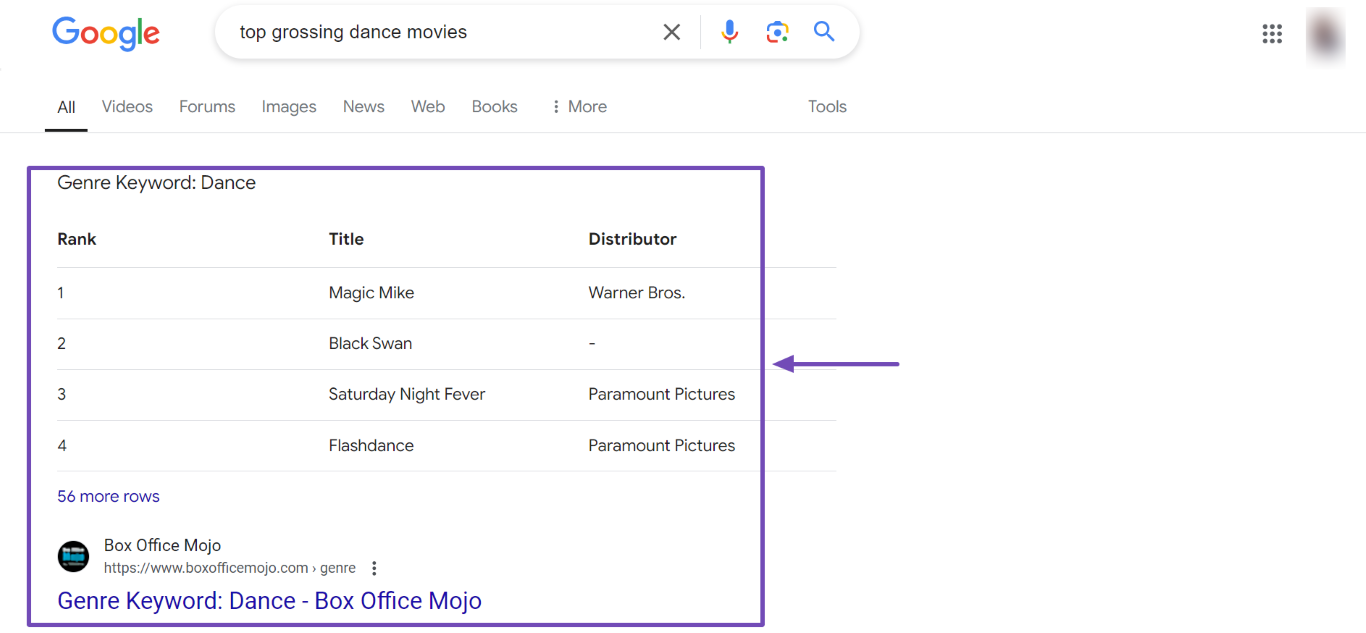The width and height of the screenshot is (1366, 633).
Task: Click the boxofficemojo.com URL text
Action: click(x=230, y=568)
